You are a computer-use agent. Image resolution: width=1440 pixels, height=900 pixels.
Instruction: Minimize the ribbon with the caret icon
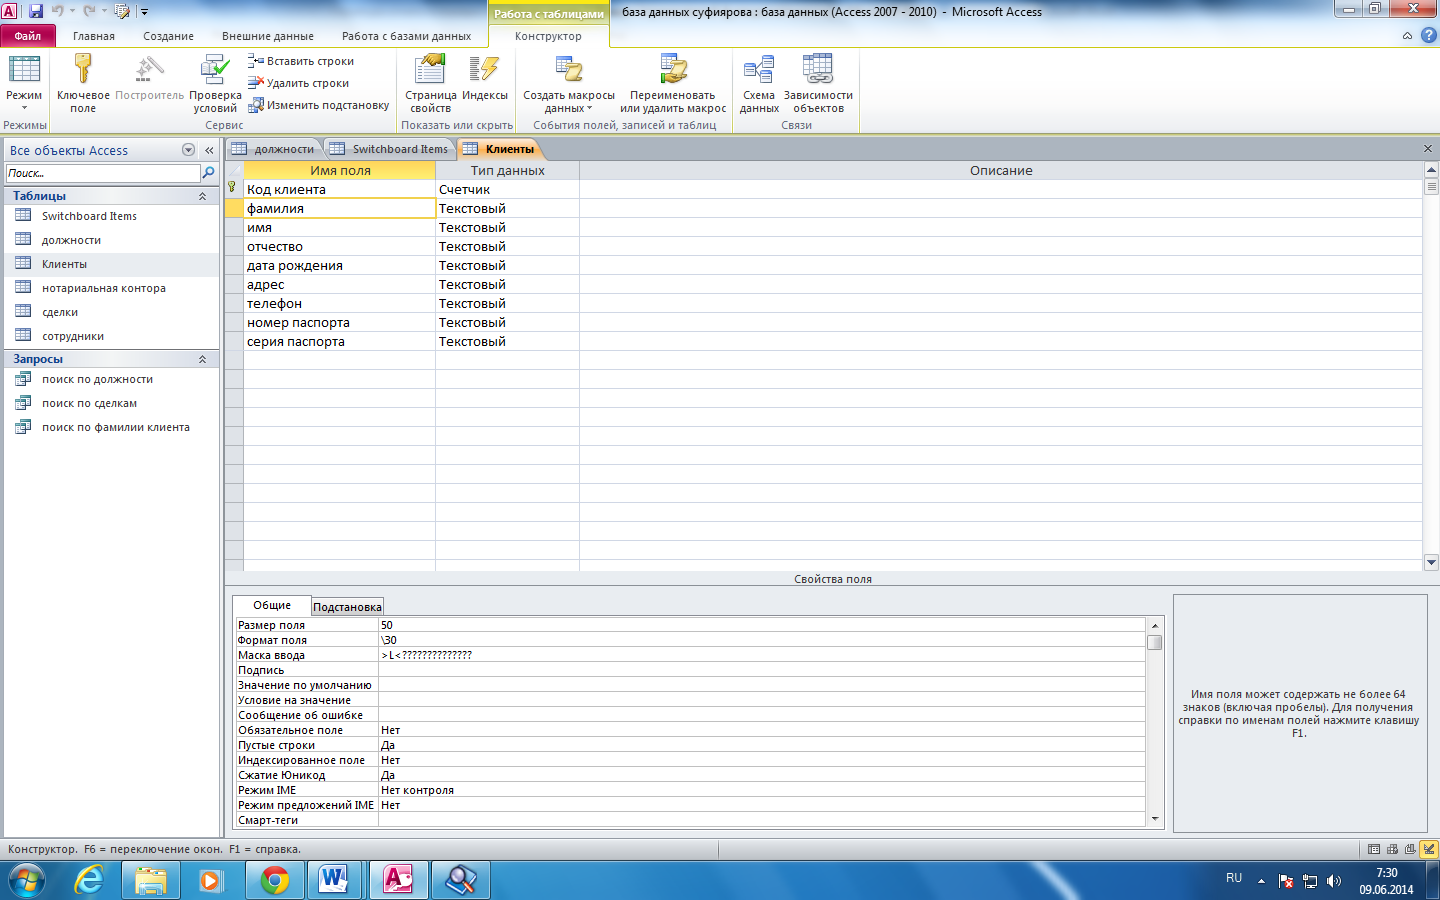click(1407, 36)
